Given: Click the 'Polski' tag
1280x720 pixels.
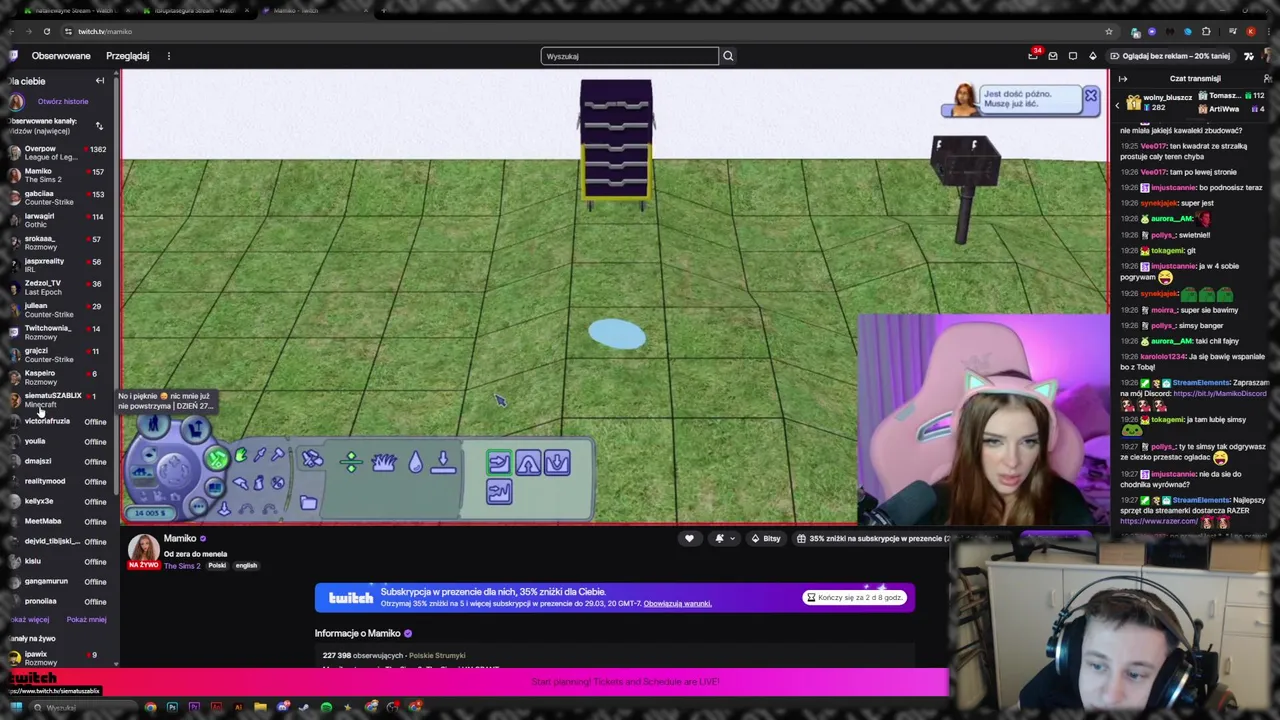Looking at the screenshot, I should tap(217, 566).
